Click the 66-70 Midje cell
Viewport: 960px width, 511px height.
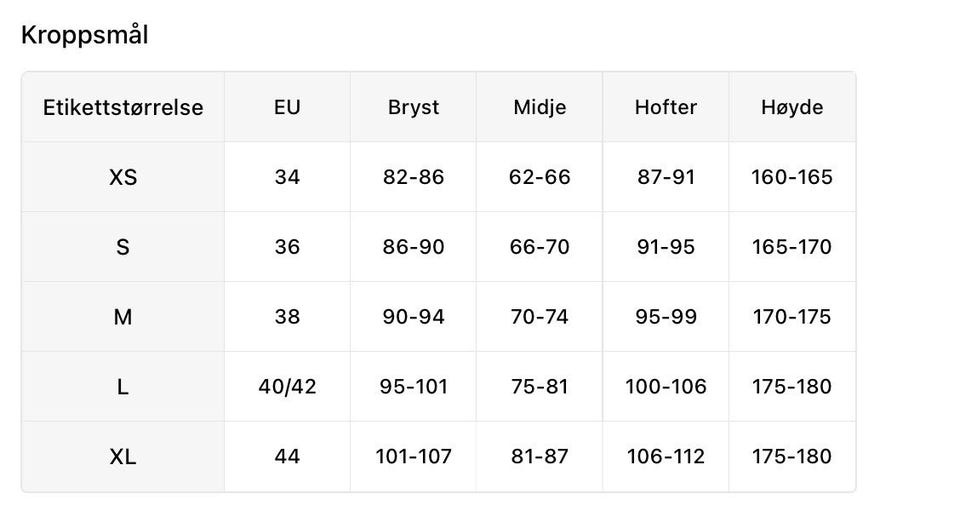(539, 247)
